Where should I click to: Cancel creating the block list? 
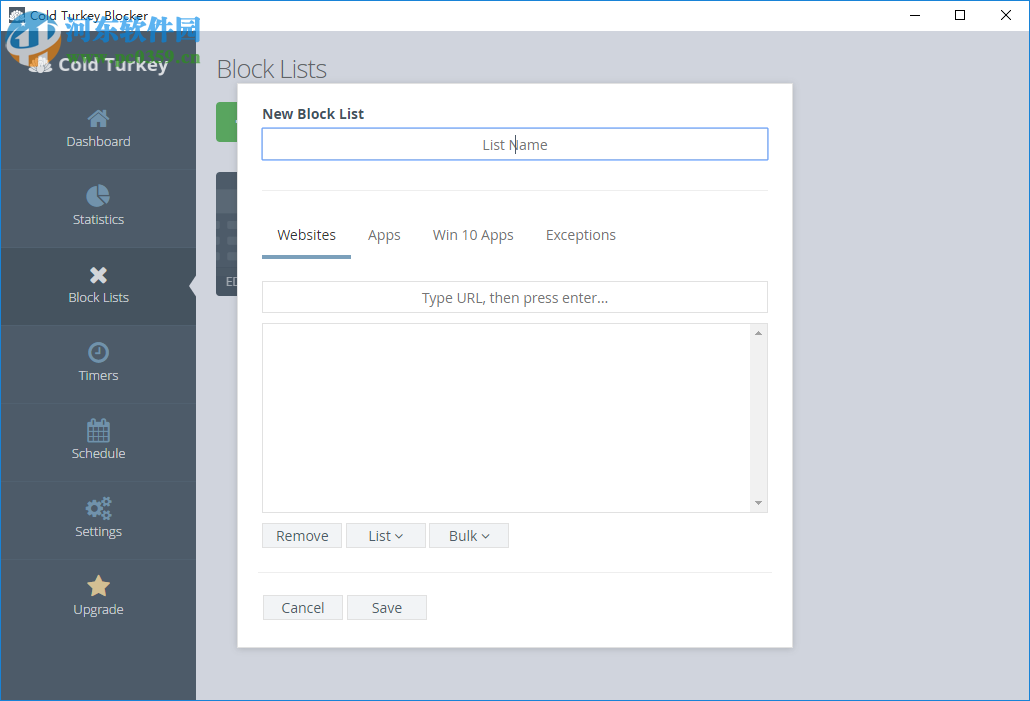(302, 607)
